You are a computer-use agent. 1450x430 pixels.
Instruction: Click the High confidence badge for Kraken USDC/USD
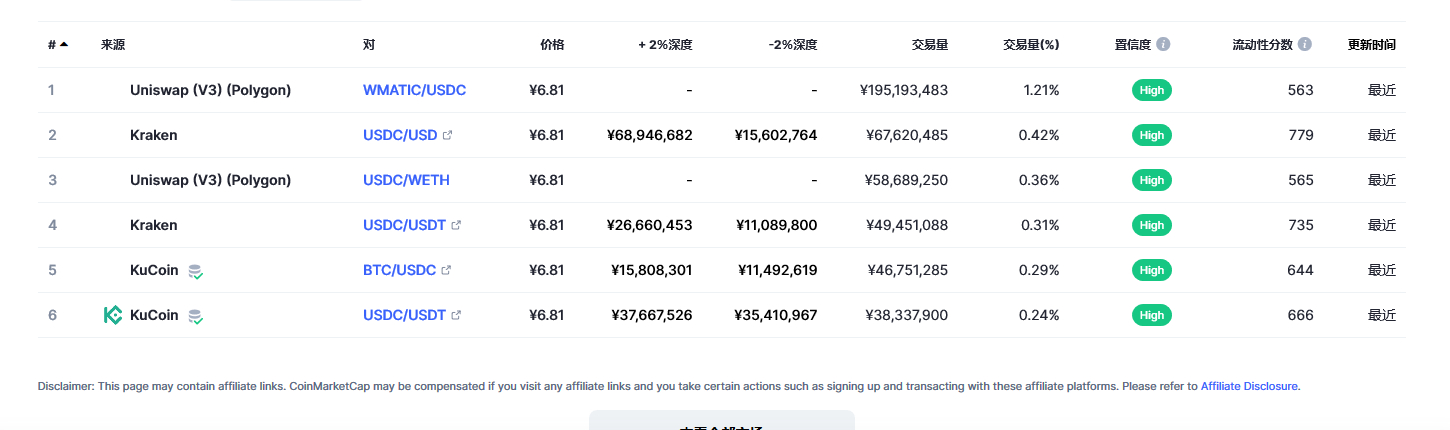tap(1151, 135)
